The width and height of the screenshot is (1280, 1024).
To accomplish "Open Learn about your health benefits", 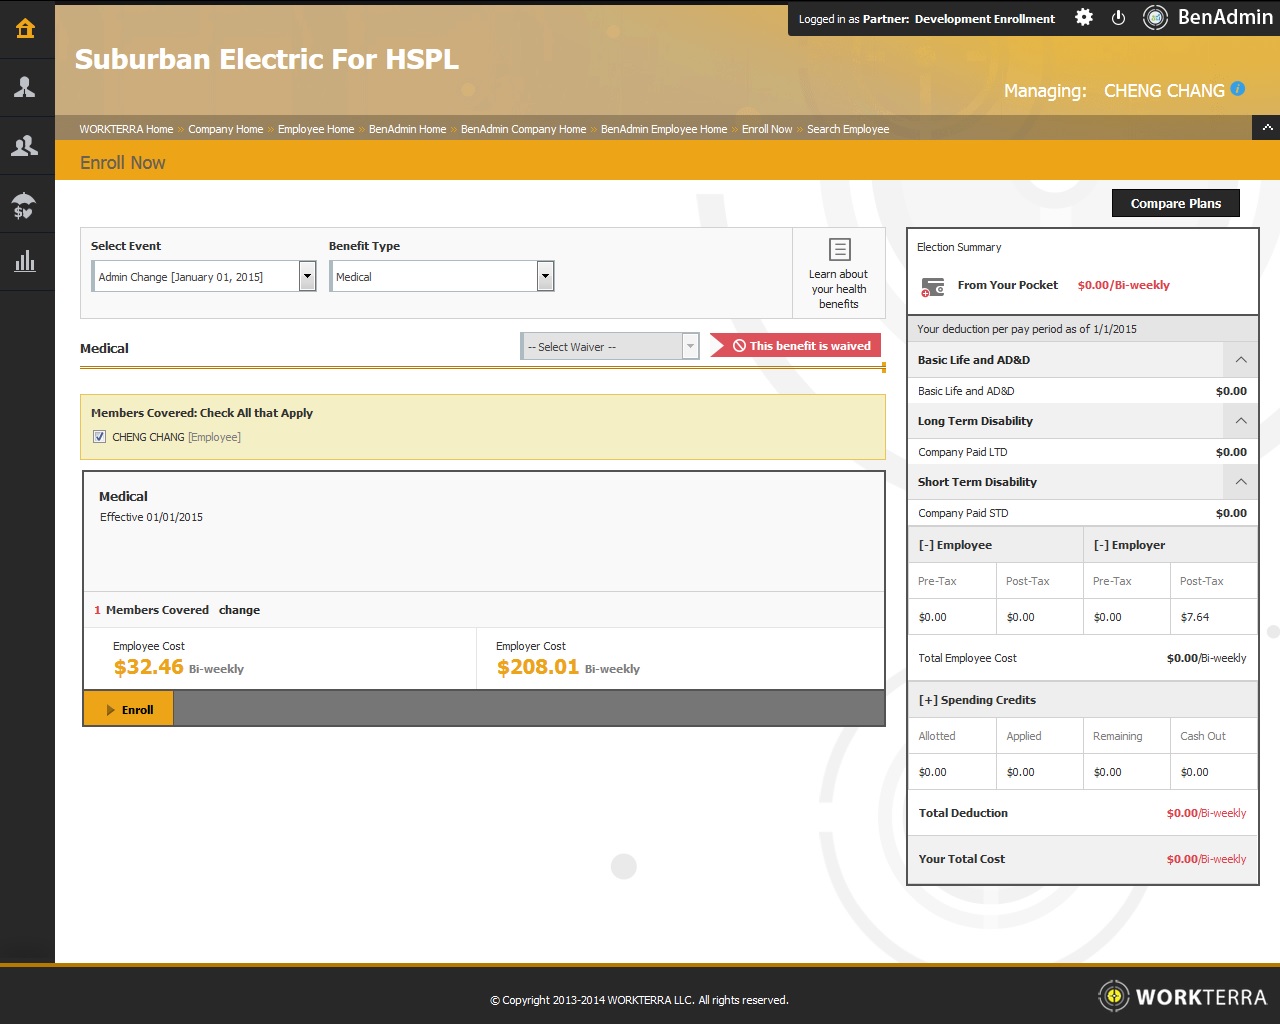I will pos(839,273).
